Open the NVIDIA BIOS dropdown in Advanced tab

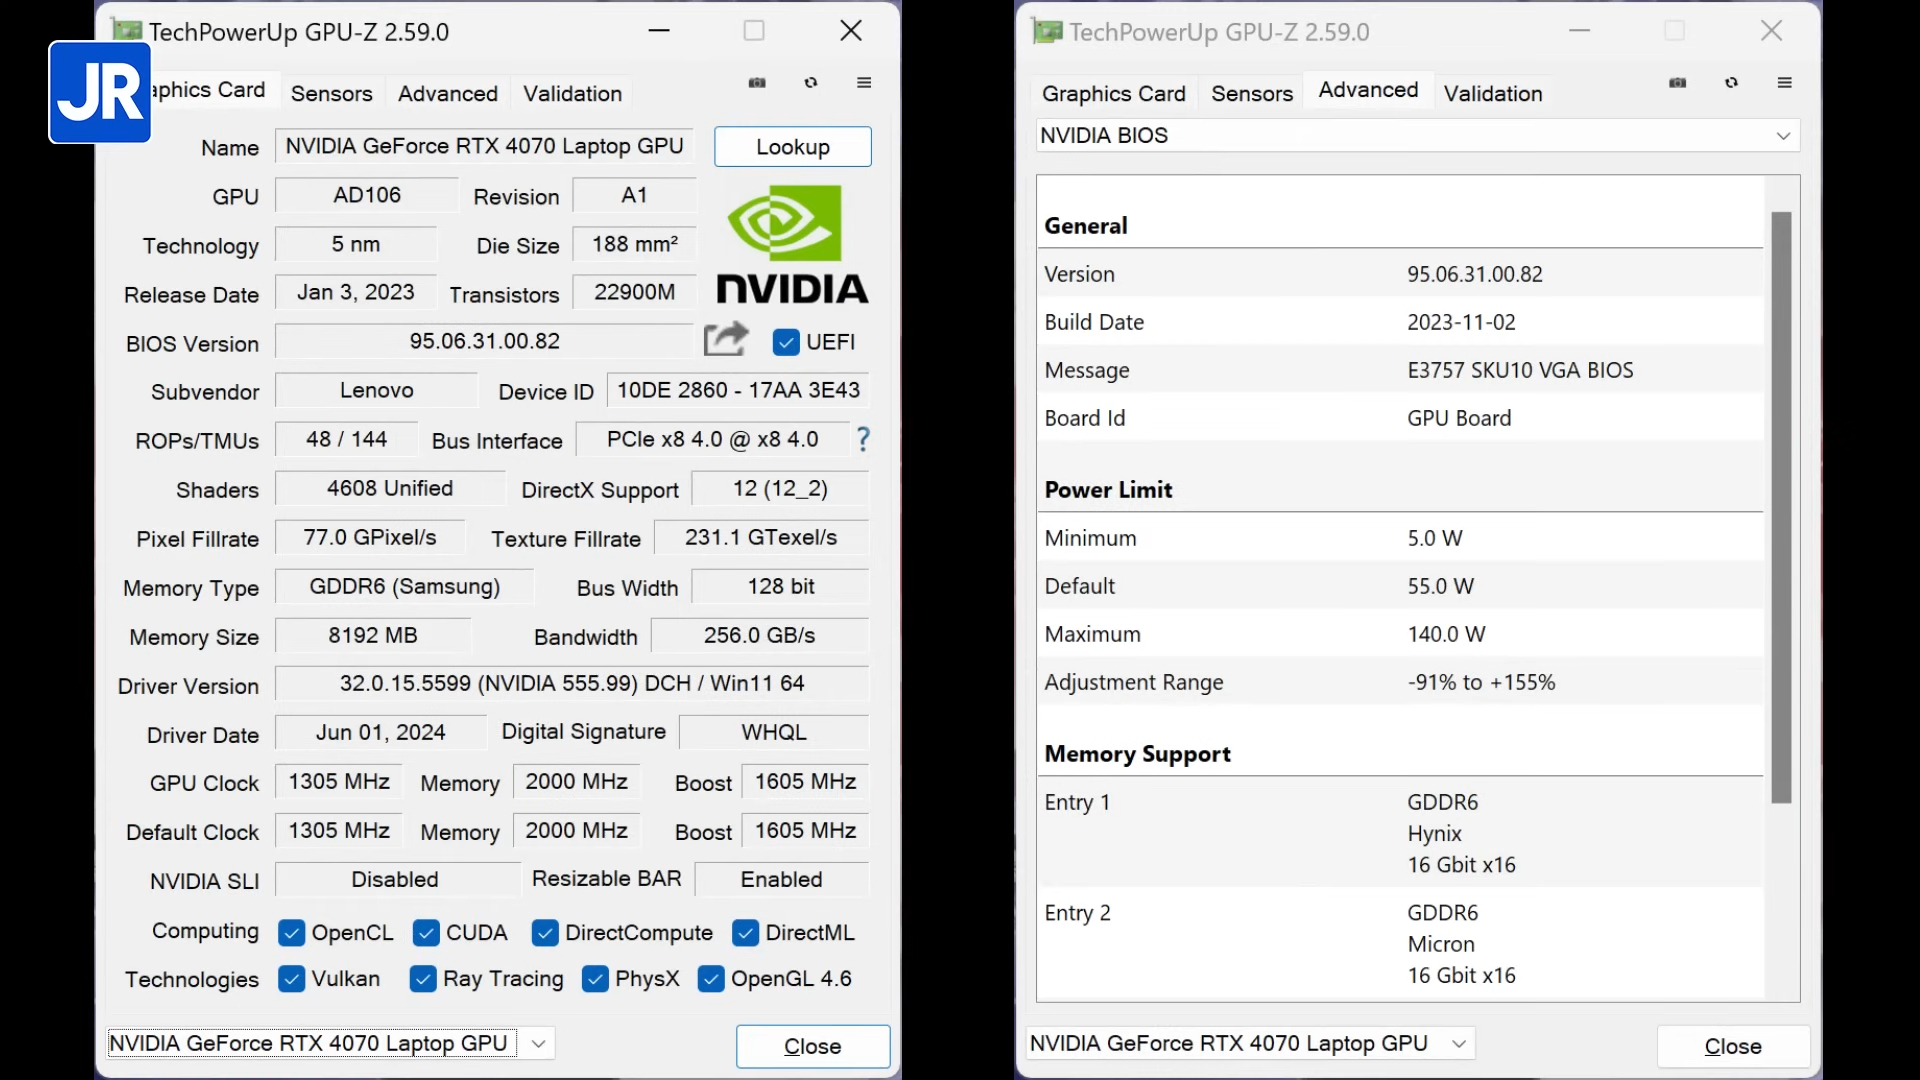[x=1418, y=135]
